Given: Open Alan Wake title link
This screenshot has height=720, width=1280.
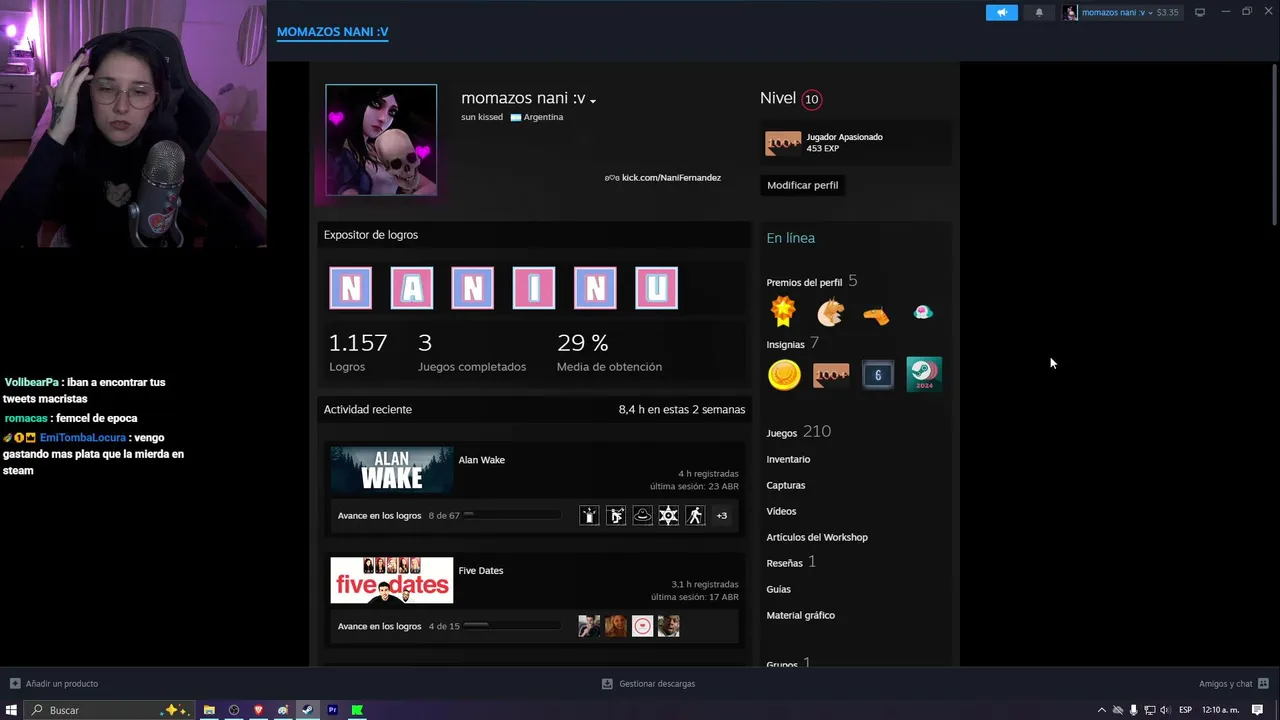Looking at the screenshot, I should [x=481, y=460].
